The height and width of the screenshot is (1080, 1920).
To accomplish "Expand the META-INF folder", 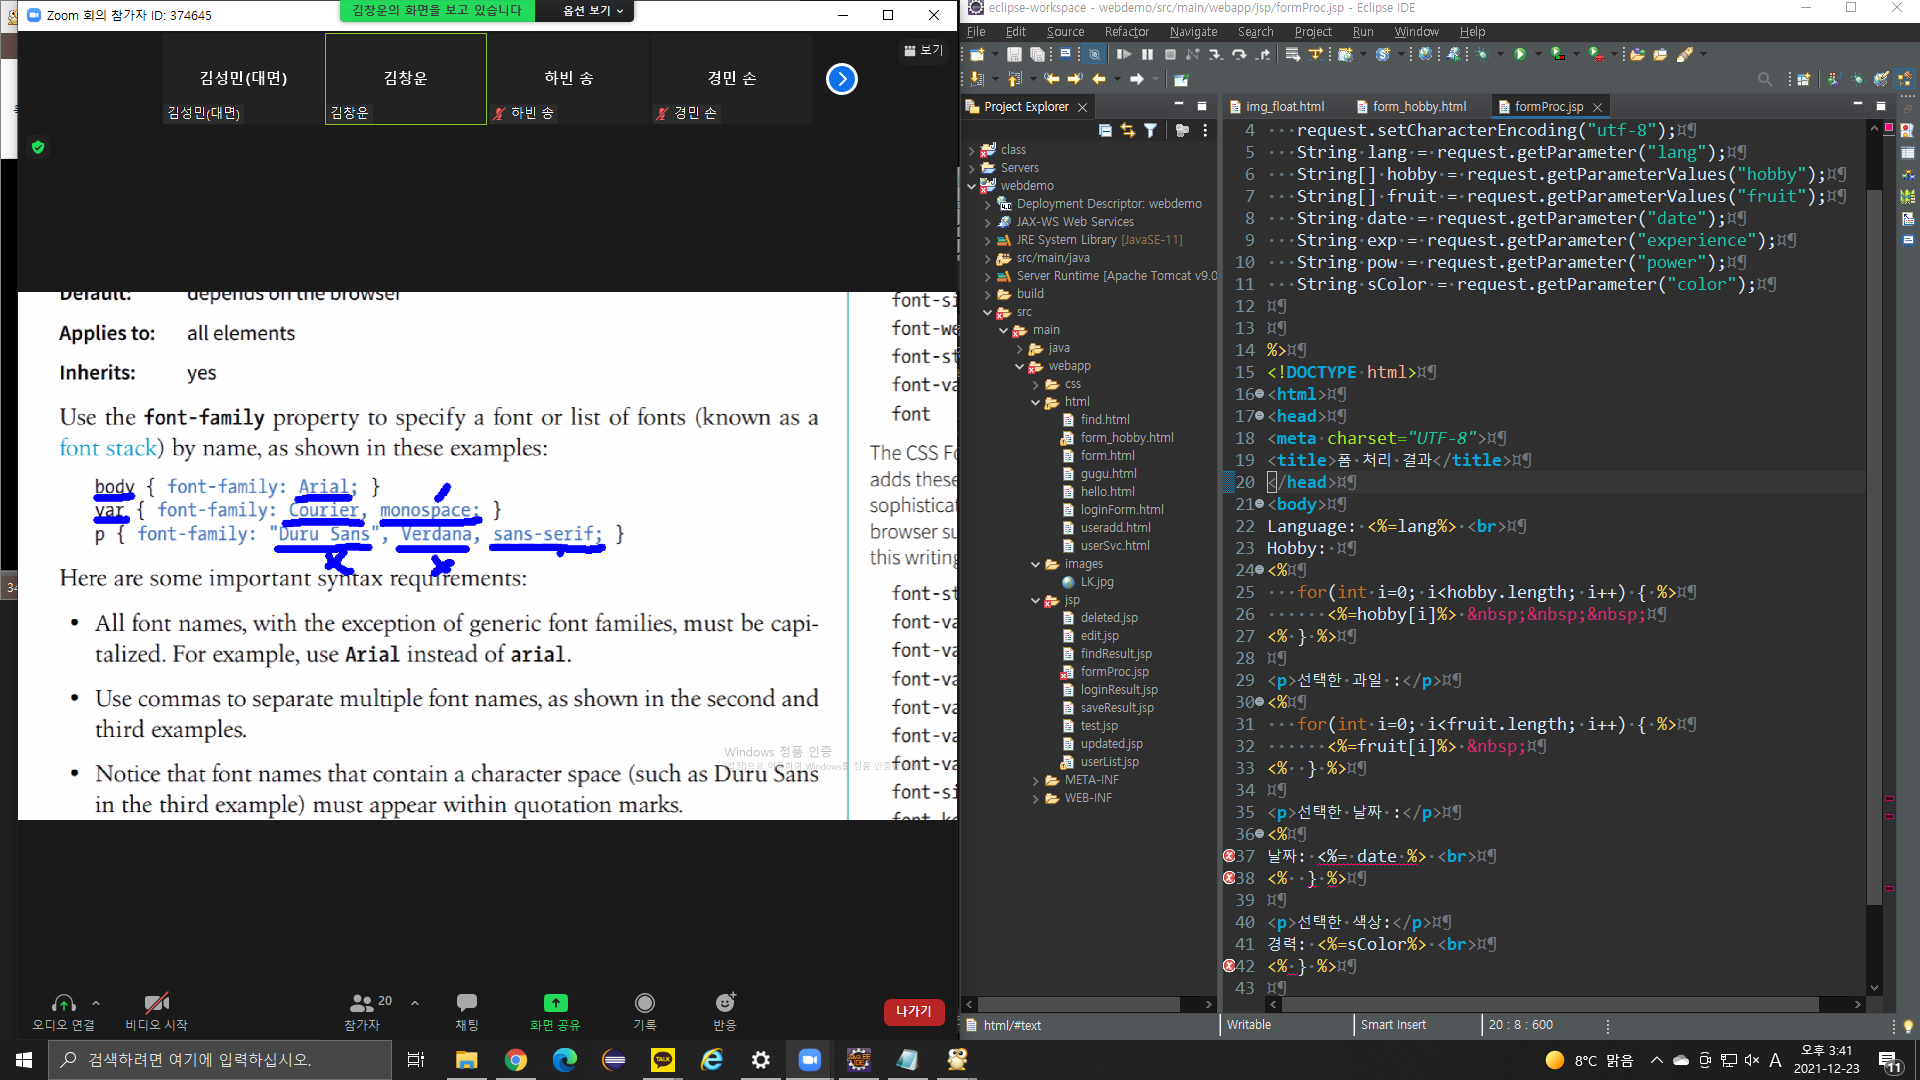I will click(1035, 780).
